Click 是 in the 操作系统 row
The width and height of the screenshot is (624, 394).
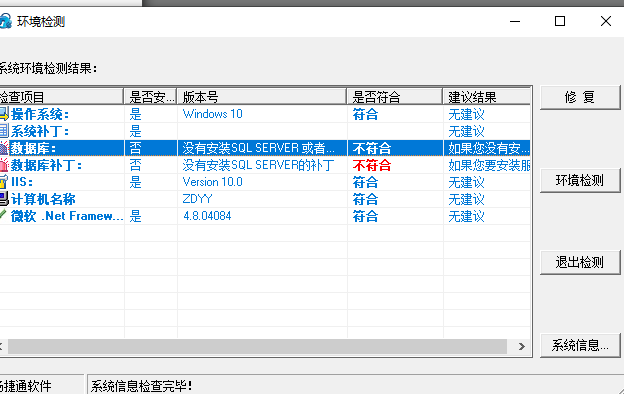coord(135,115)
